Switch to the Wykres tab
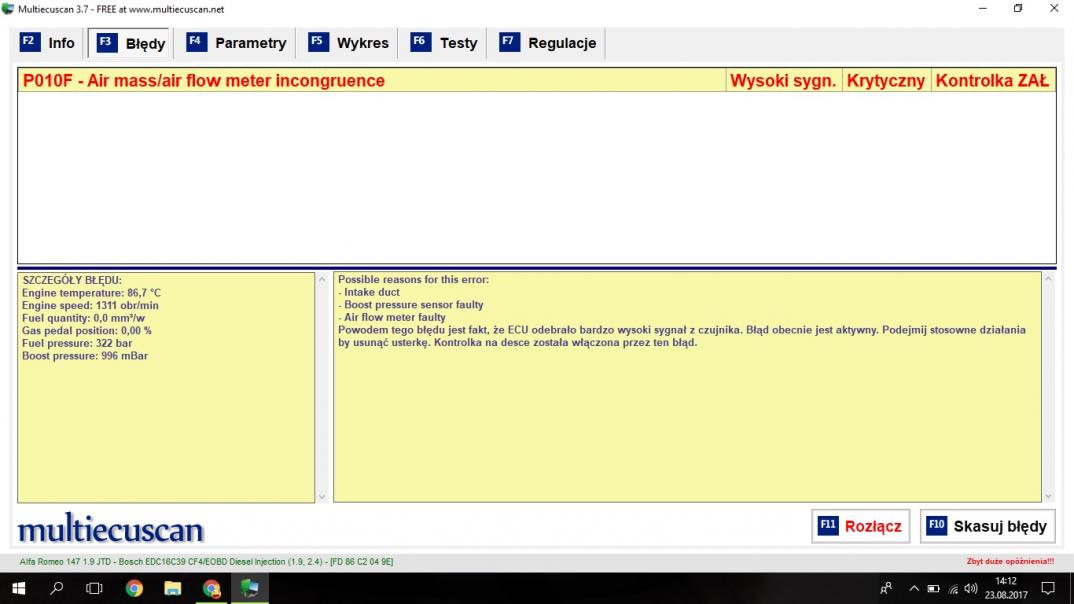The height and width of the screenshot is (604, 1074). click(348, 43)
